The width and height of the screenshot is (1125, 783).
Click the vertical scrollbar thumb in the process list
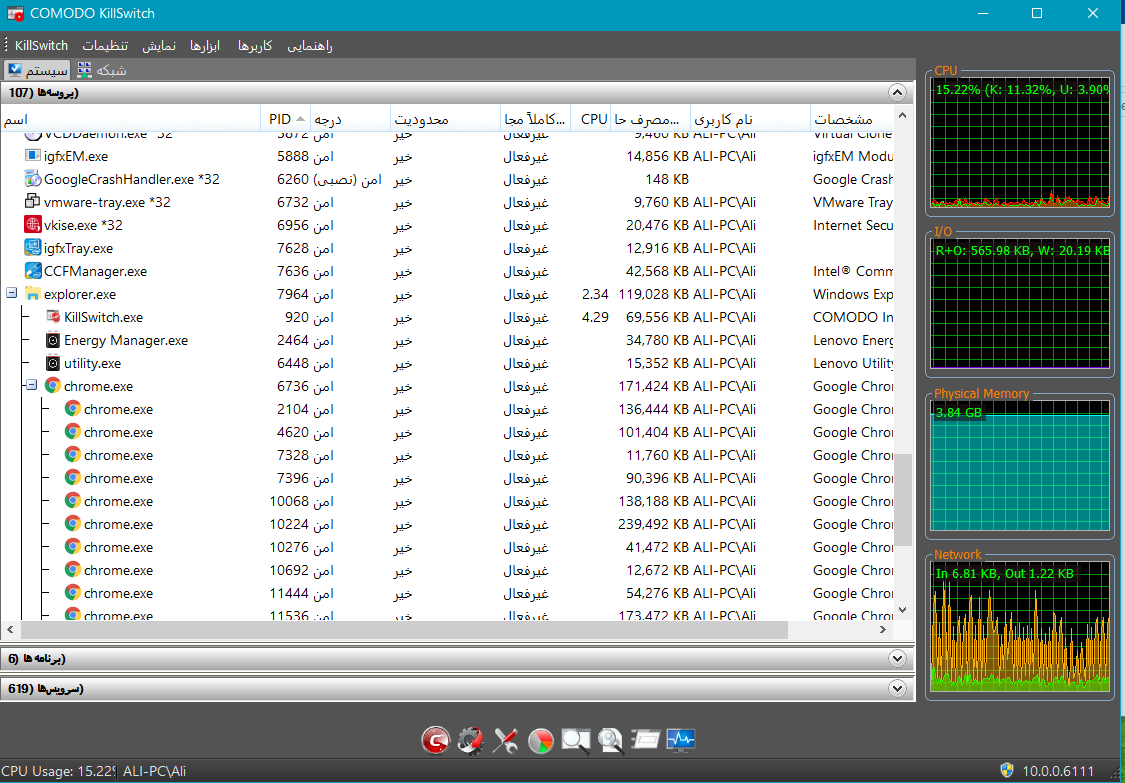(903, 498)
